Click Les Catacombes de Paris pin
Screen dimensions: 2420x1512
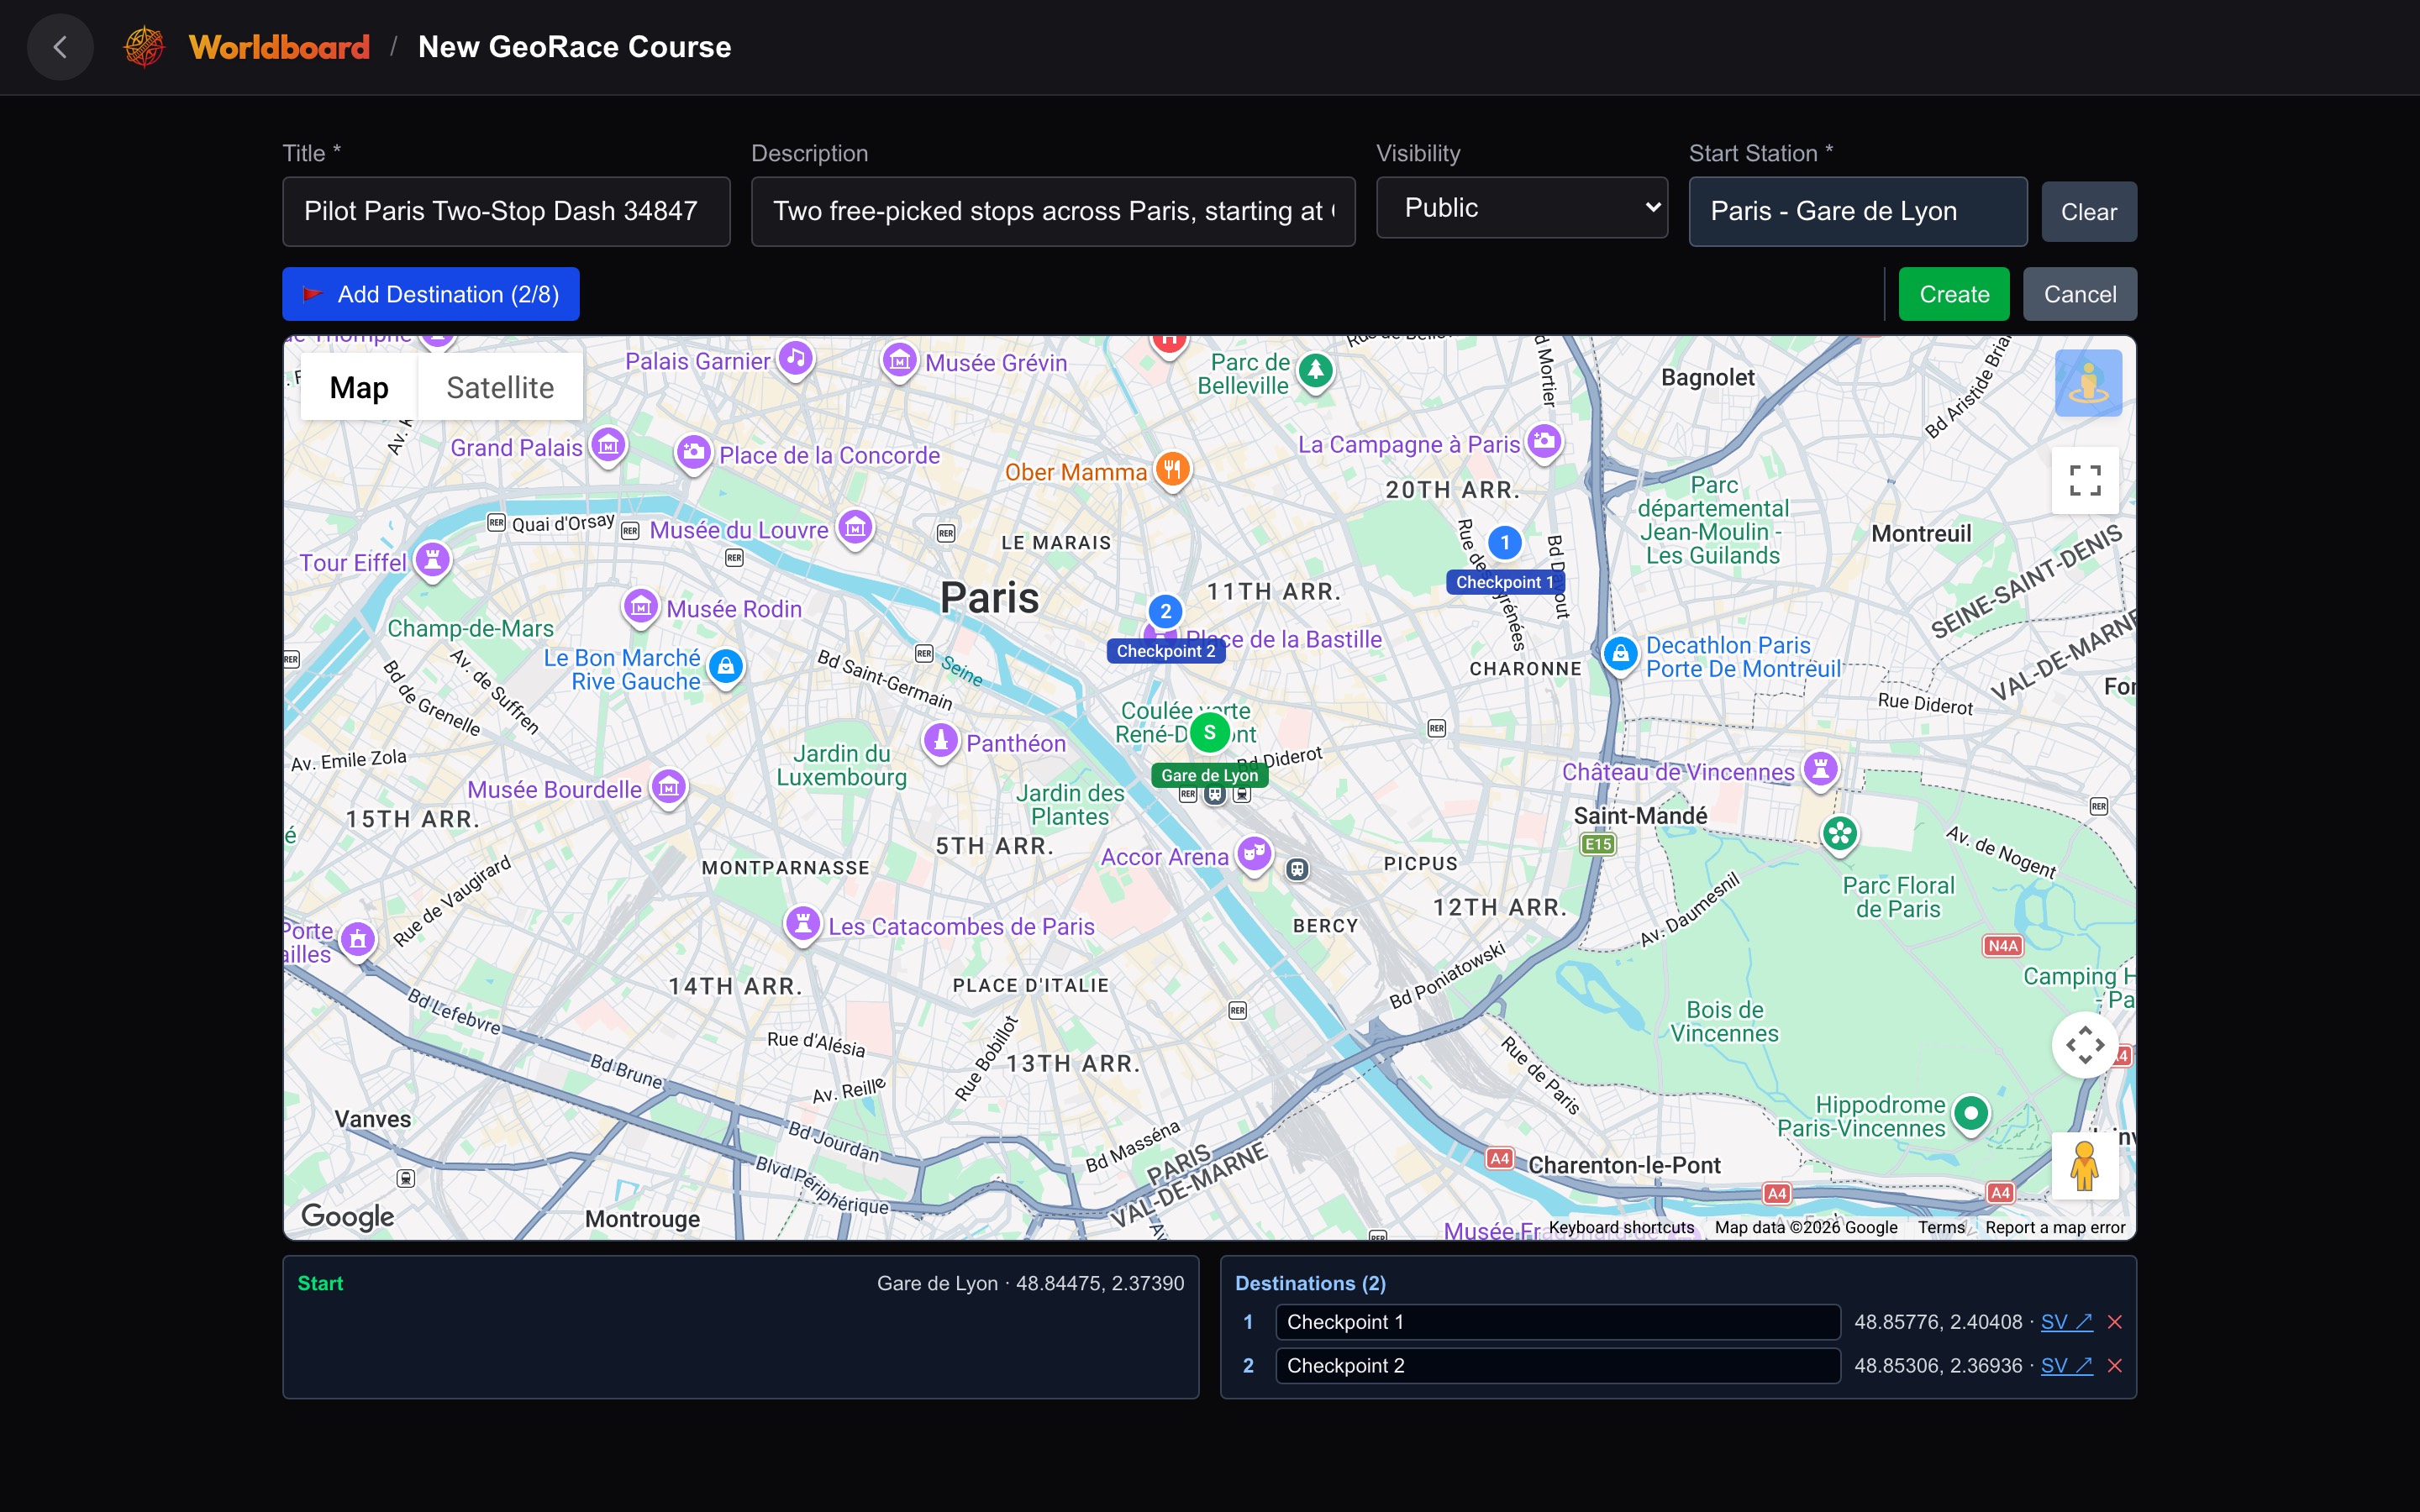click(x=802, y=924)
